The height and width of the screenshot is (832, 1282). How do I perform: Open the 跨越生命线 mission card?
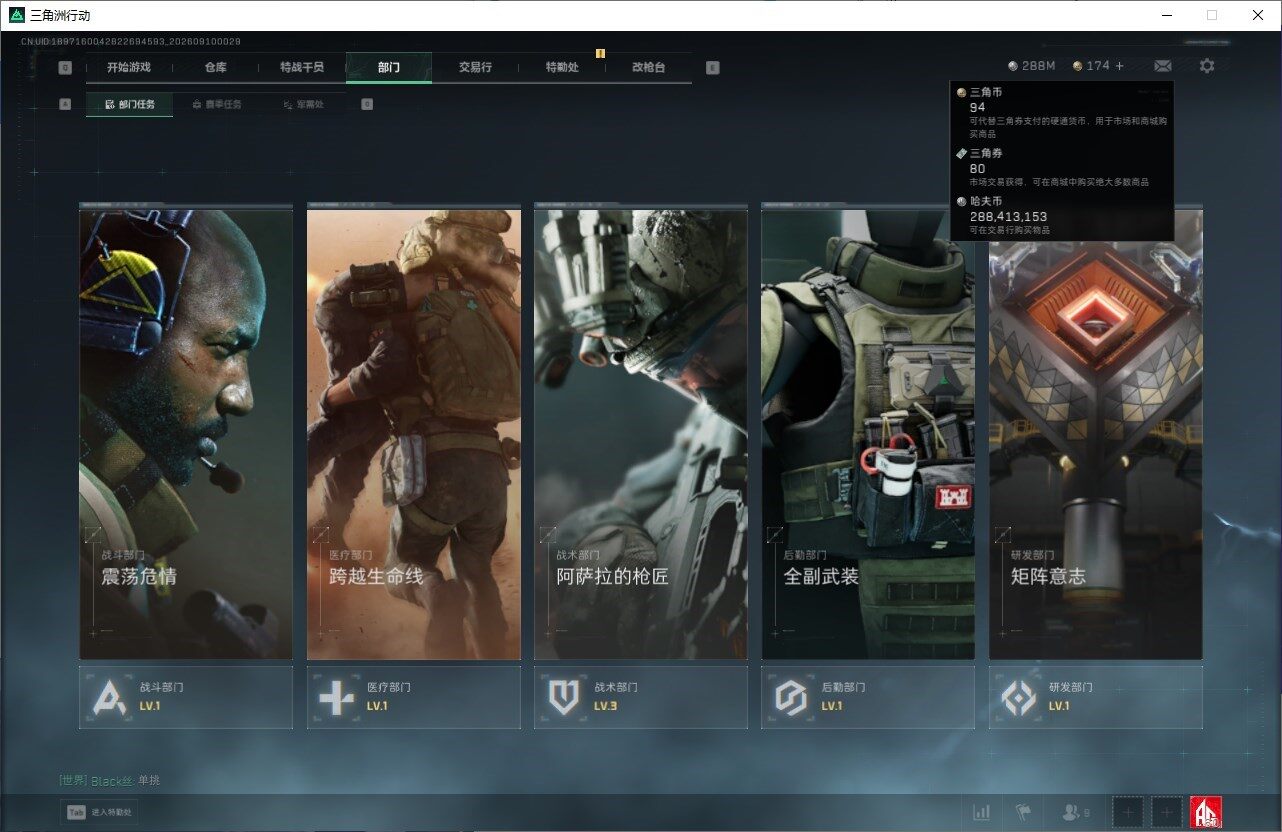(x=414, y=433)
